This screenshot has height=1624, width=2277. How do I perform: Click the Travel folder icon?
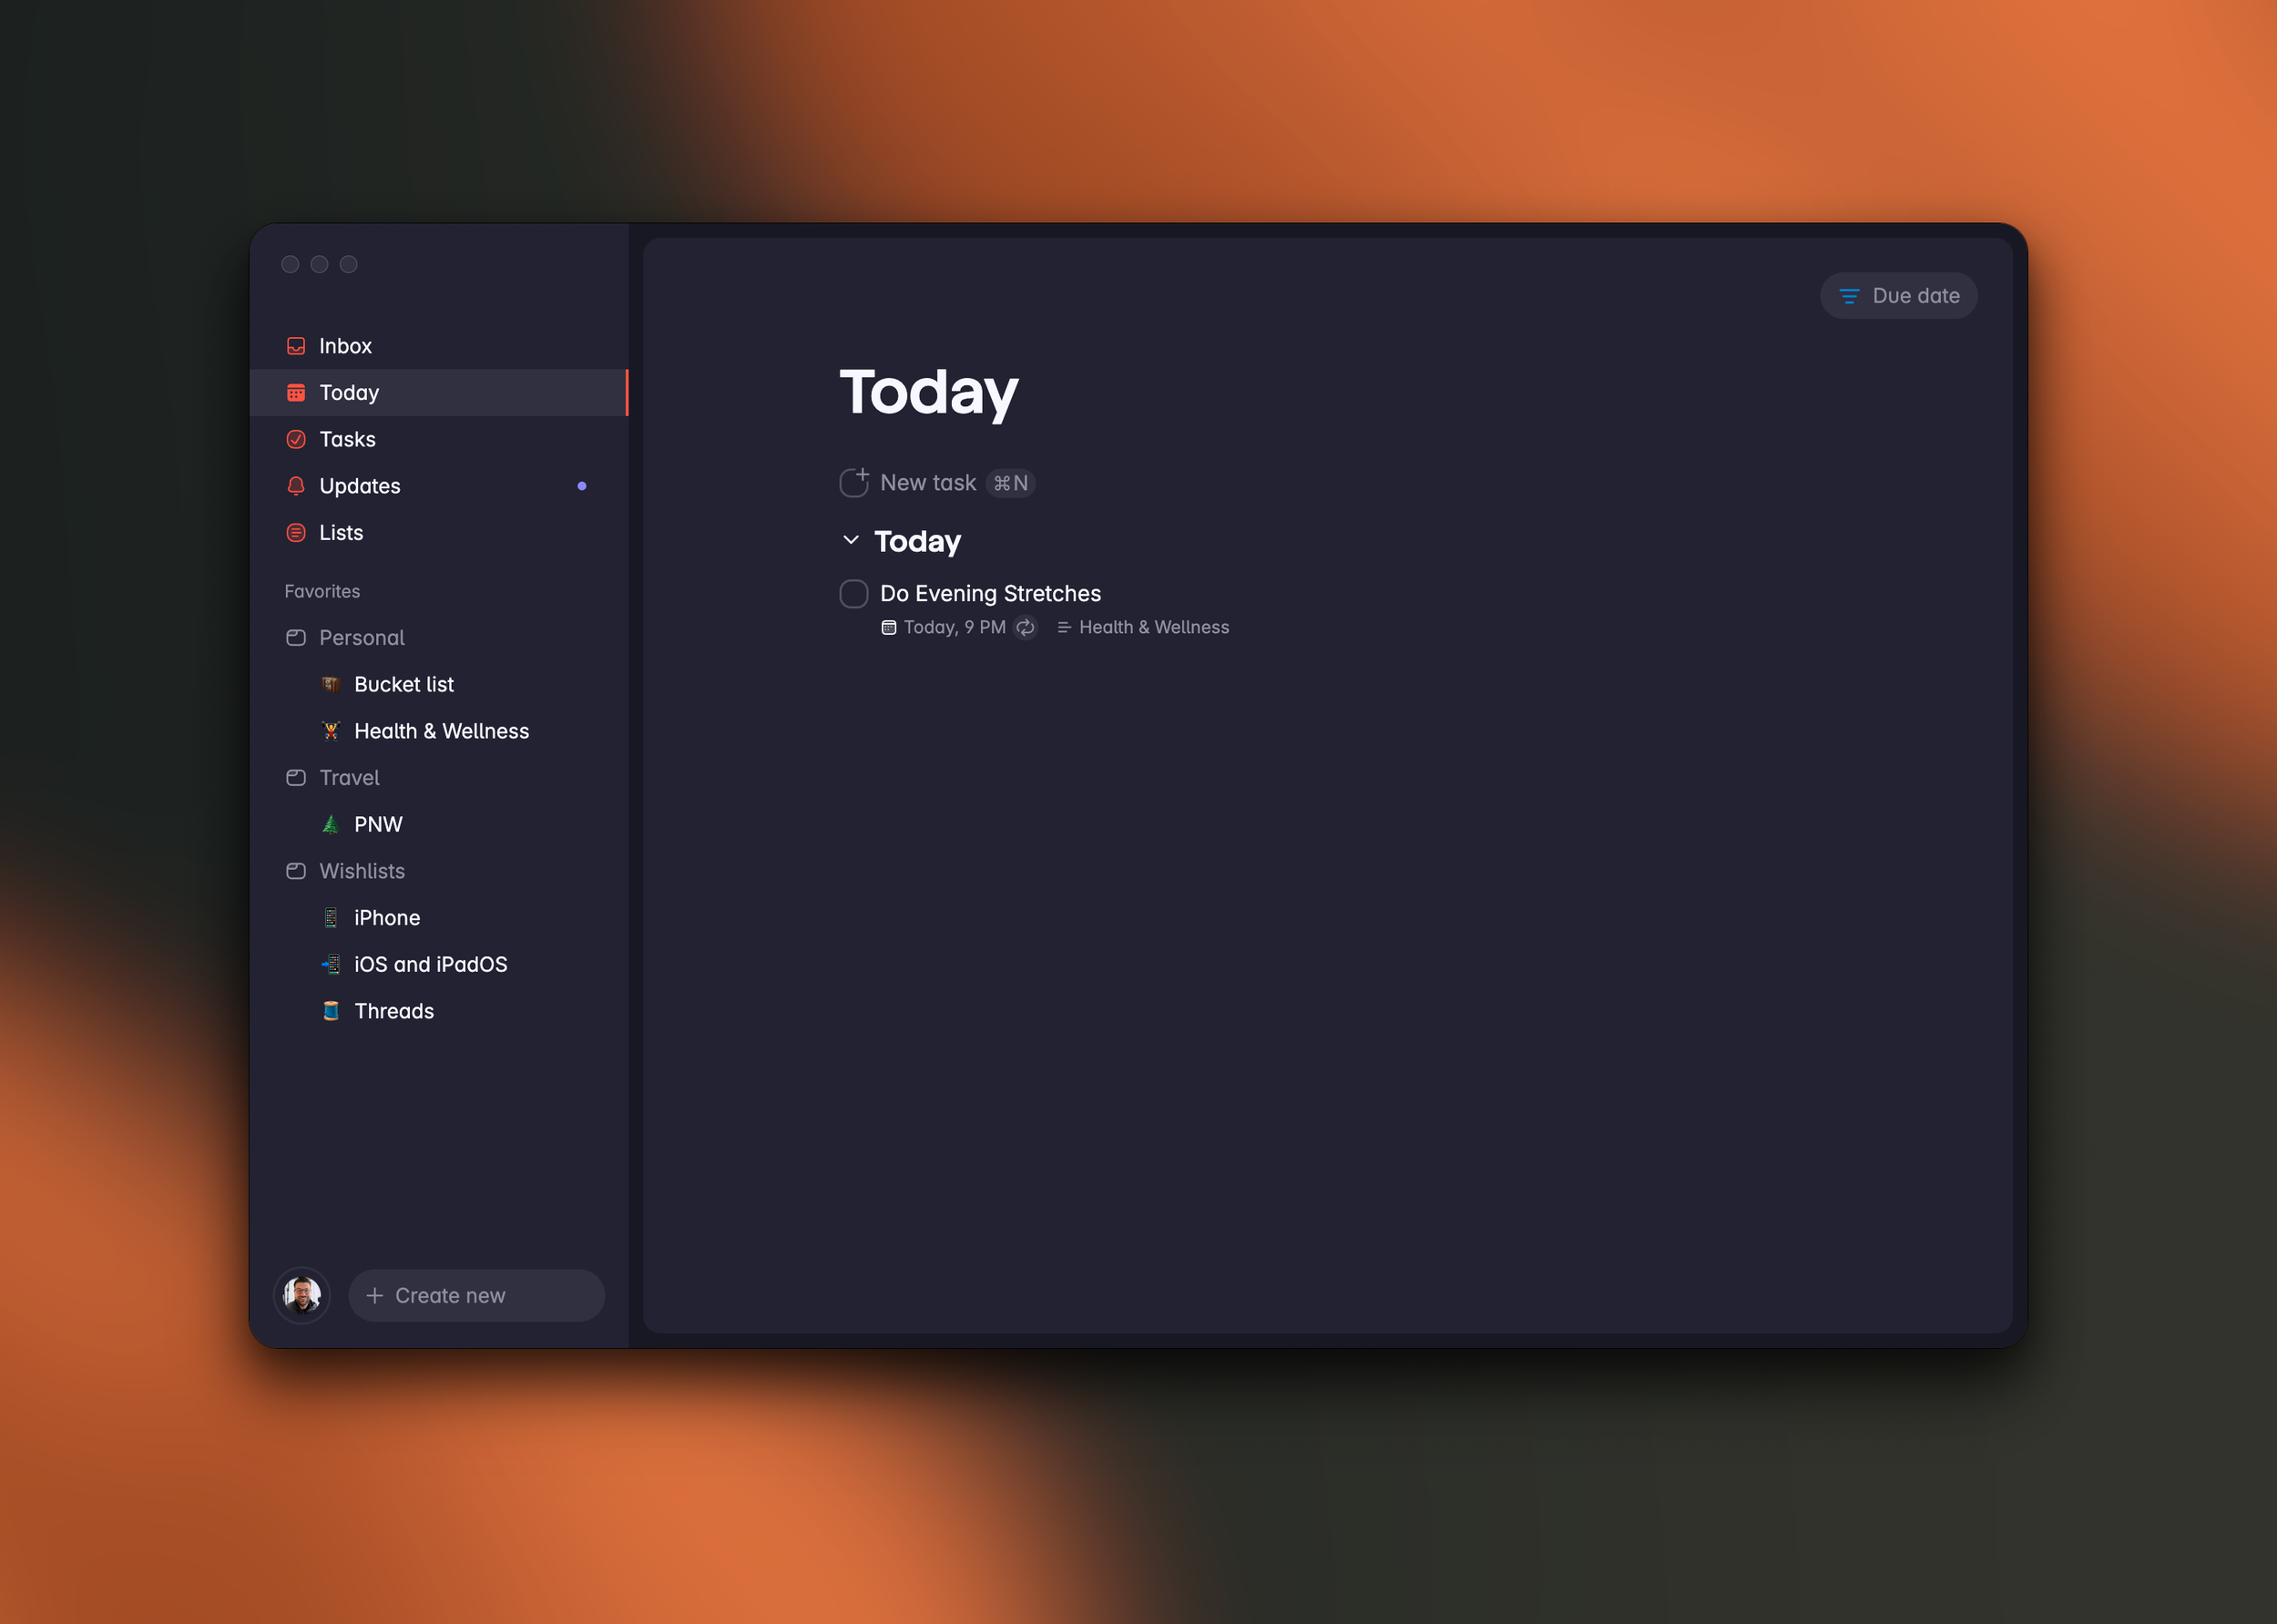click(296, 778)
